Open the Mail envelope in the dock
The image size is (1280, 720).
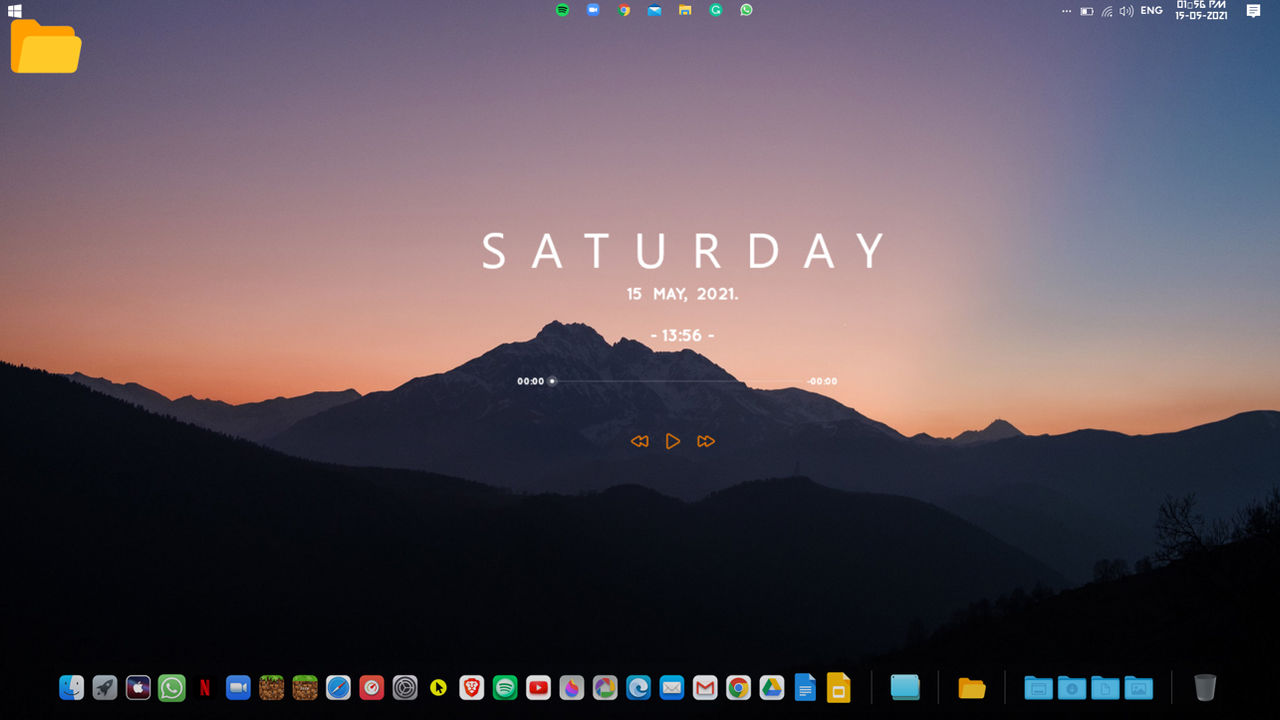[672, 687]
